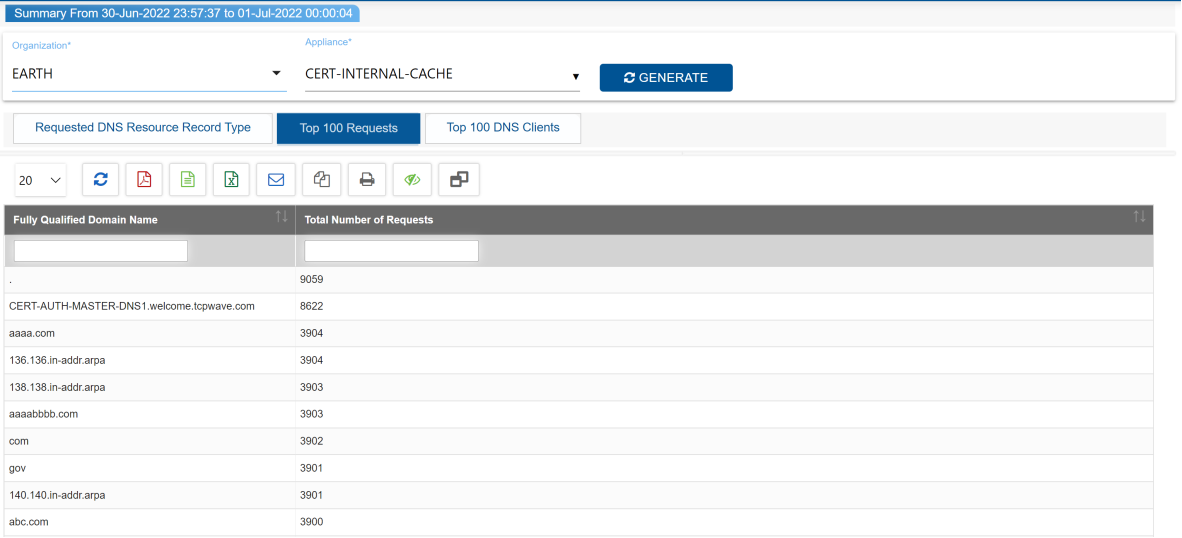Export the table as PDF
1182x538 pixels.
point(144,180)
